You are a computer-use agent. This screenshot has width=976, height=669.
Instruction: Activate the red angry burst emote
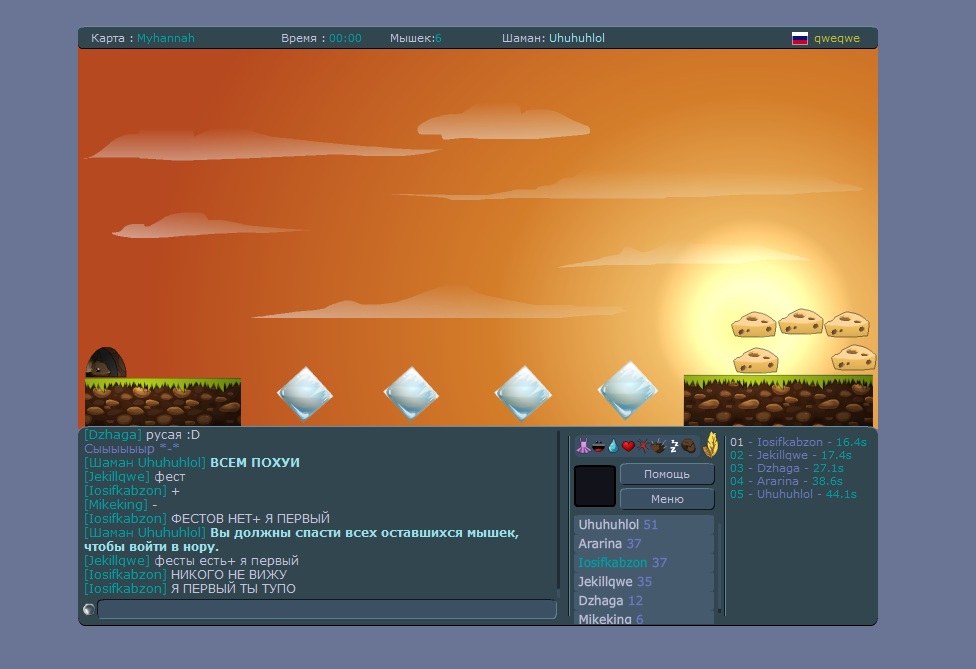pyautogui.click(x=643, y=446)
